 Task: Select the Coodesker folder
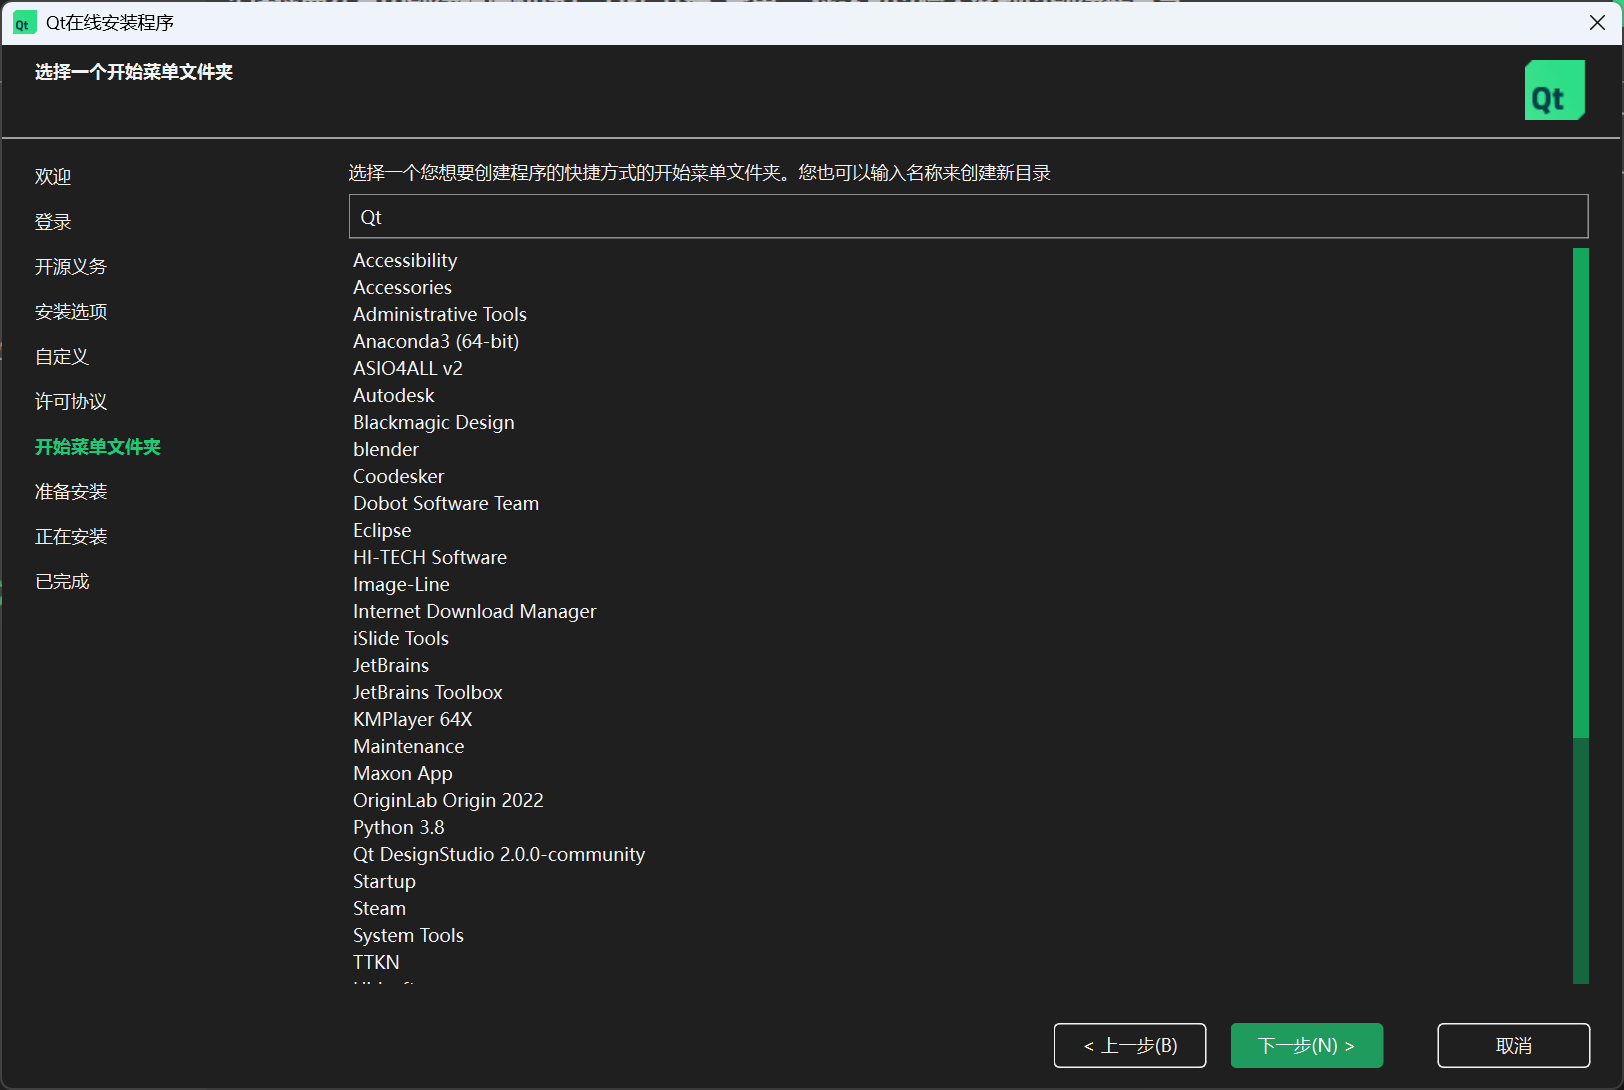click(x=398, y=476)
